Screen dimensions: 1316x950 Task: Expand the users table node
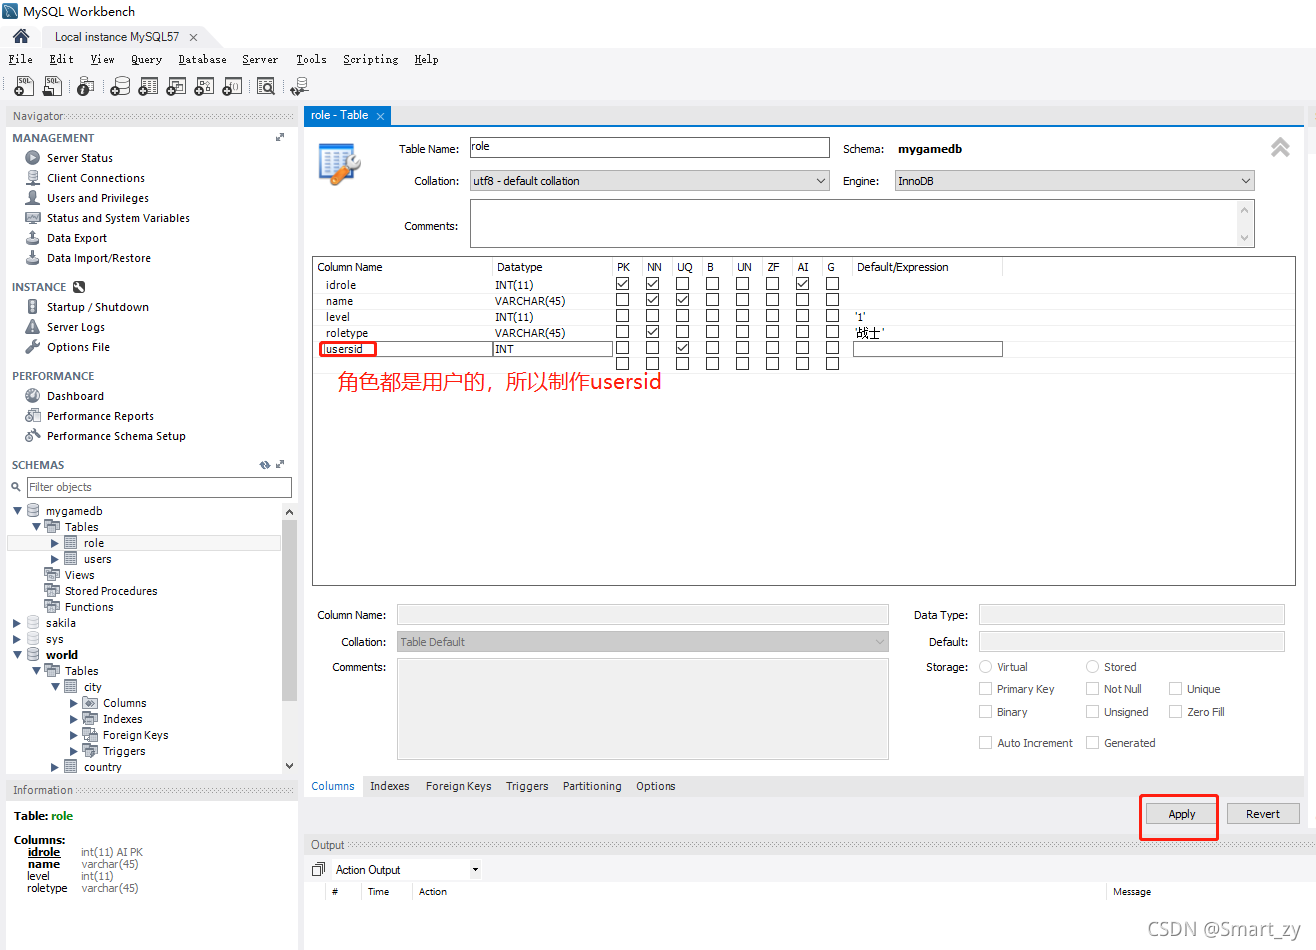55,559
